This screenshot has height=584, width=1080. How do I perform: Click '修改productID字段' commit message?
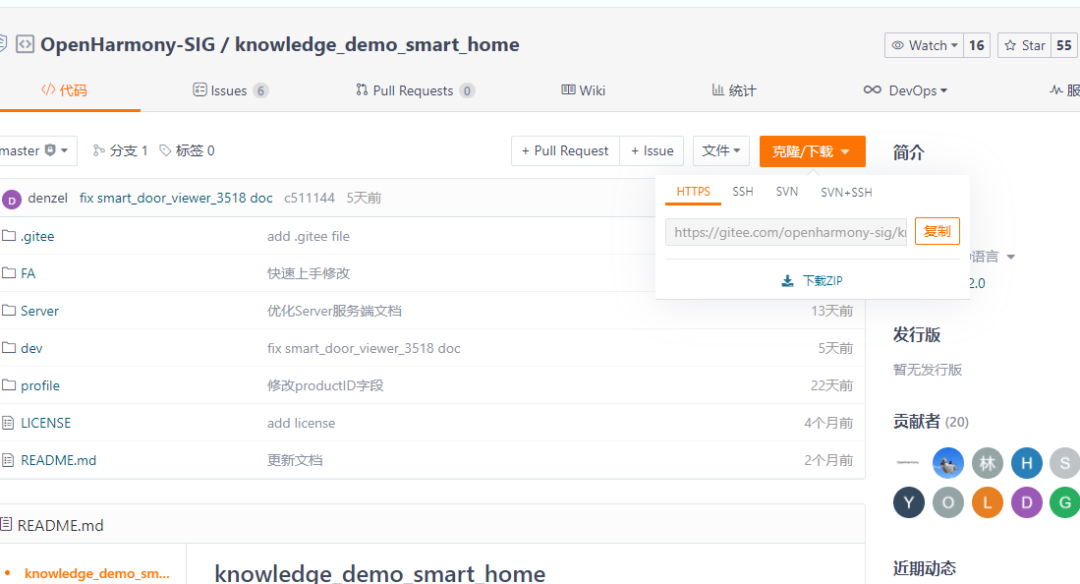[x=325, y=386]
